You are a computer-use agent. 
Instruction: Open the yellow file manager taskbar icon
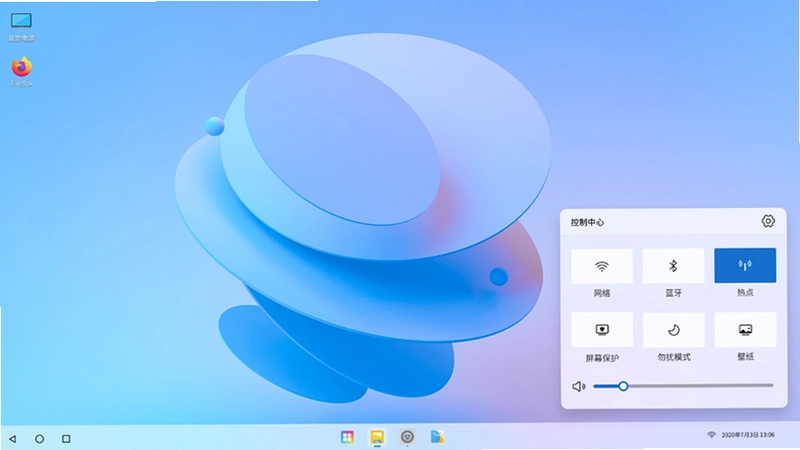377,437
